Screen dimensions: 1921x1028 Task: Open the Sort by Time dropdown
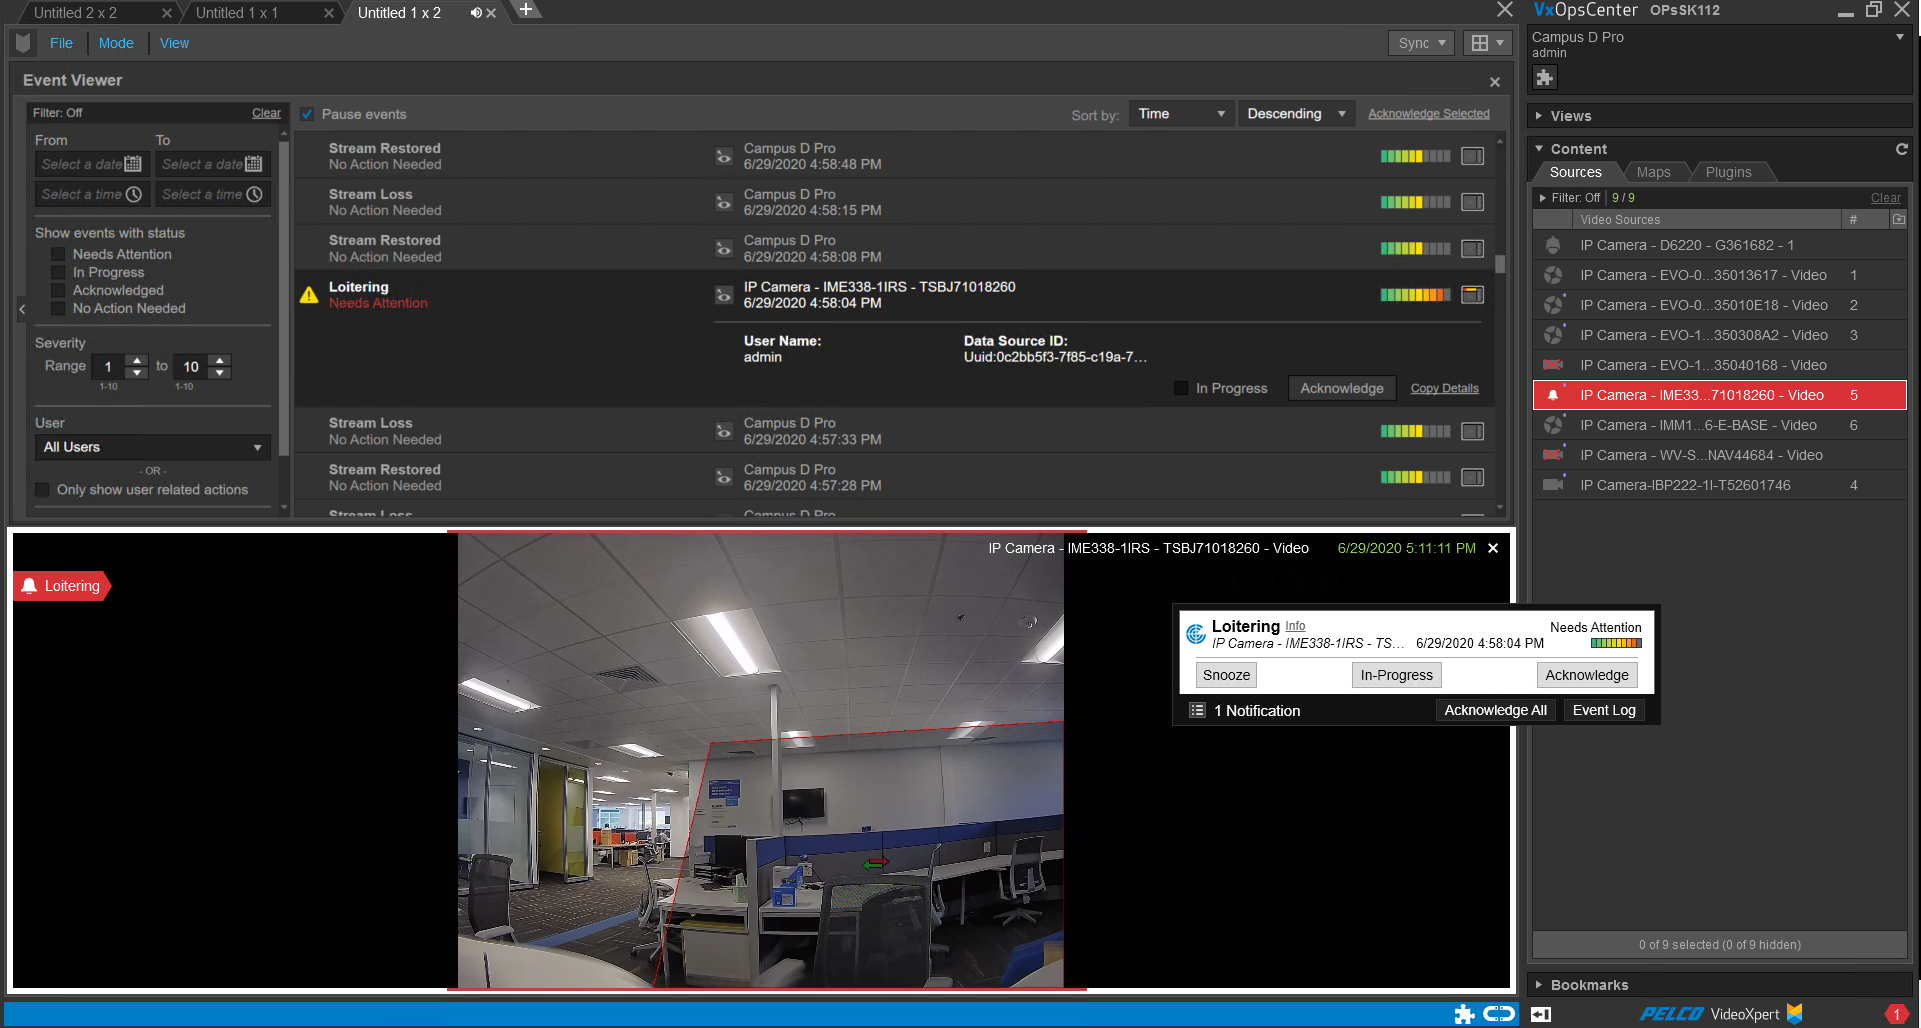point(1180,113)
